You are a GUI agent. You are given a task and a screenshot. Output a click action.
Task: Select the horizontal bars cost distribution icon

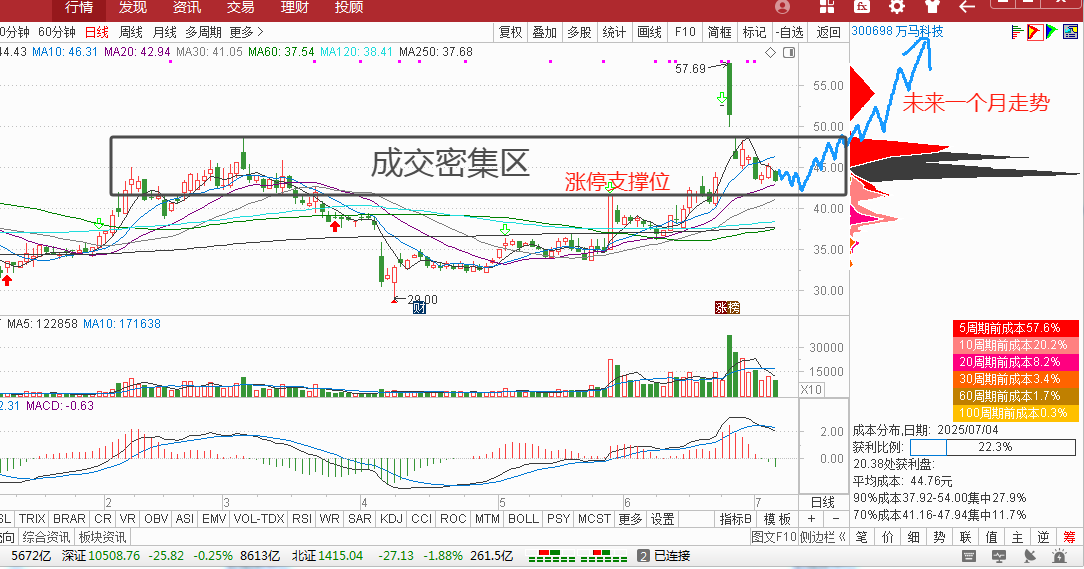tap(1017, 31)
